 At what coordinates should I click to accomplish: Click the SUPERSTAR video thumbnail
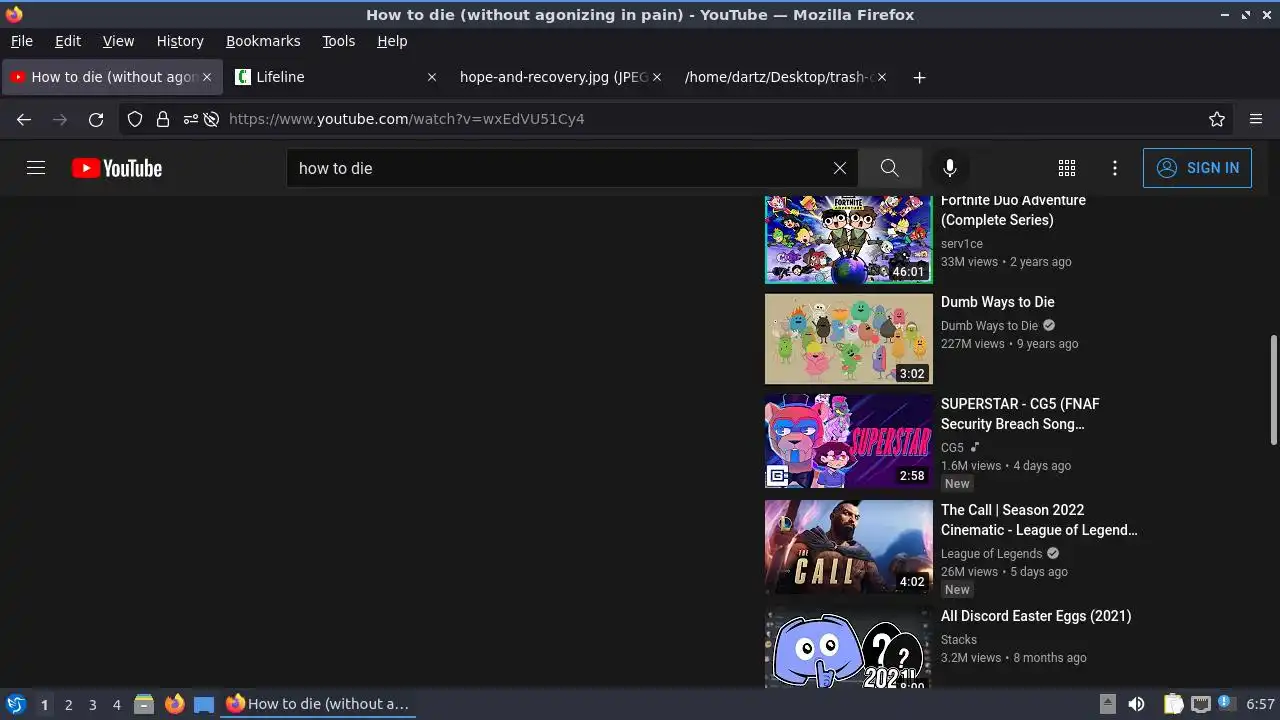tap(849, 441)
